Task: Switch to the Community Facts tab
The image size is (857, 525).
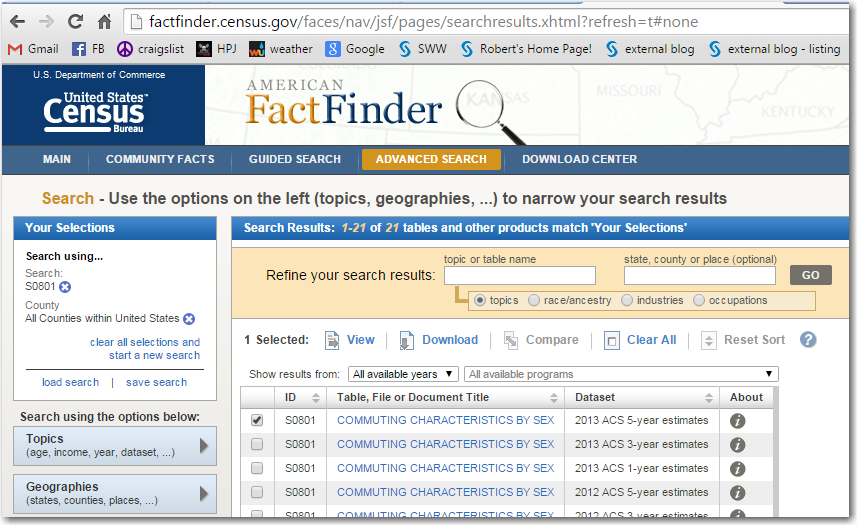Action: (160, 159)
